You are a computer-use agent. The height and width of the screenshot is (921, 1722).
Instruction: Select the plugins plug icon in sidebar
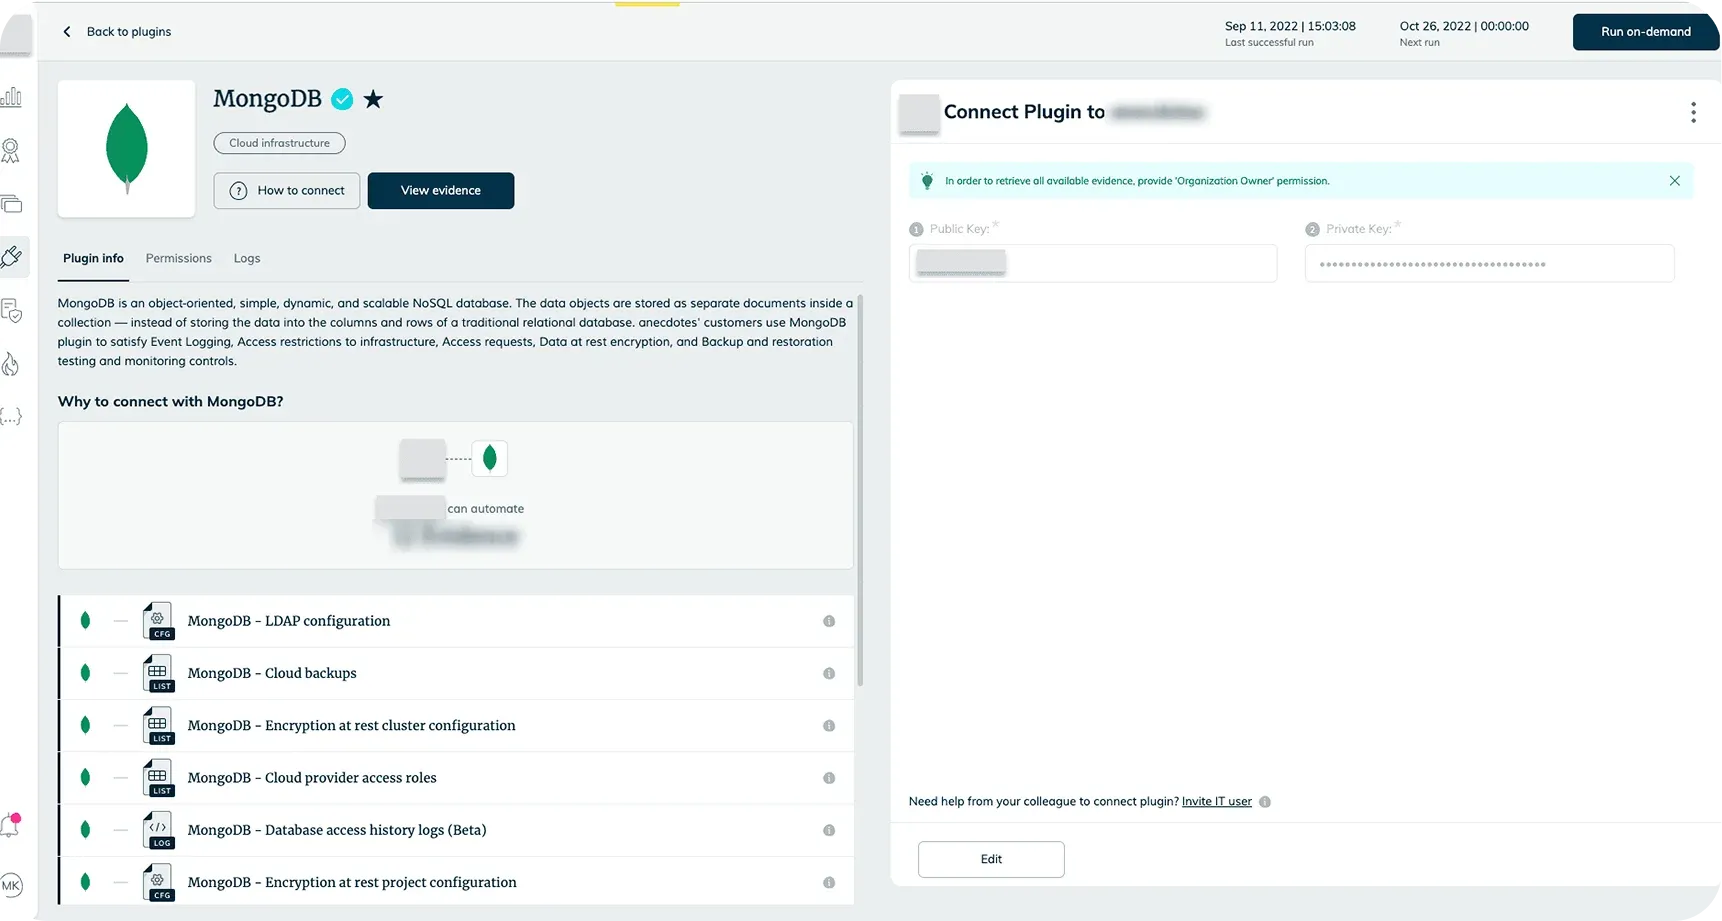click(x=12, y=258)
